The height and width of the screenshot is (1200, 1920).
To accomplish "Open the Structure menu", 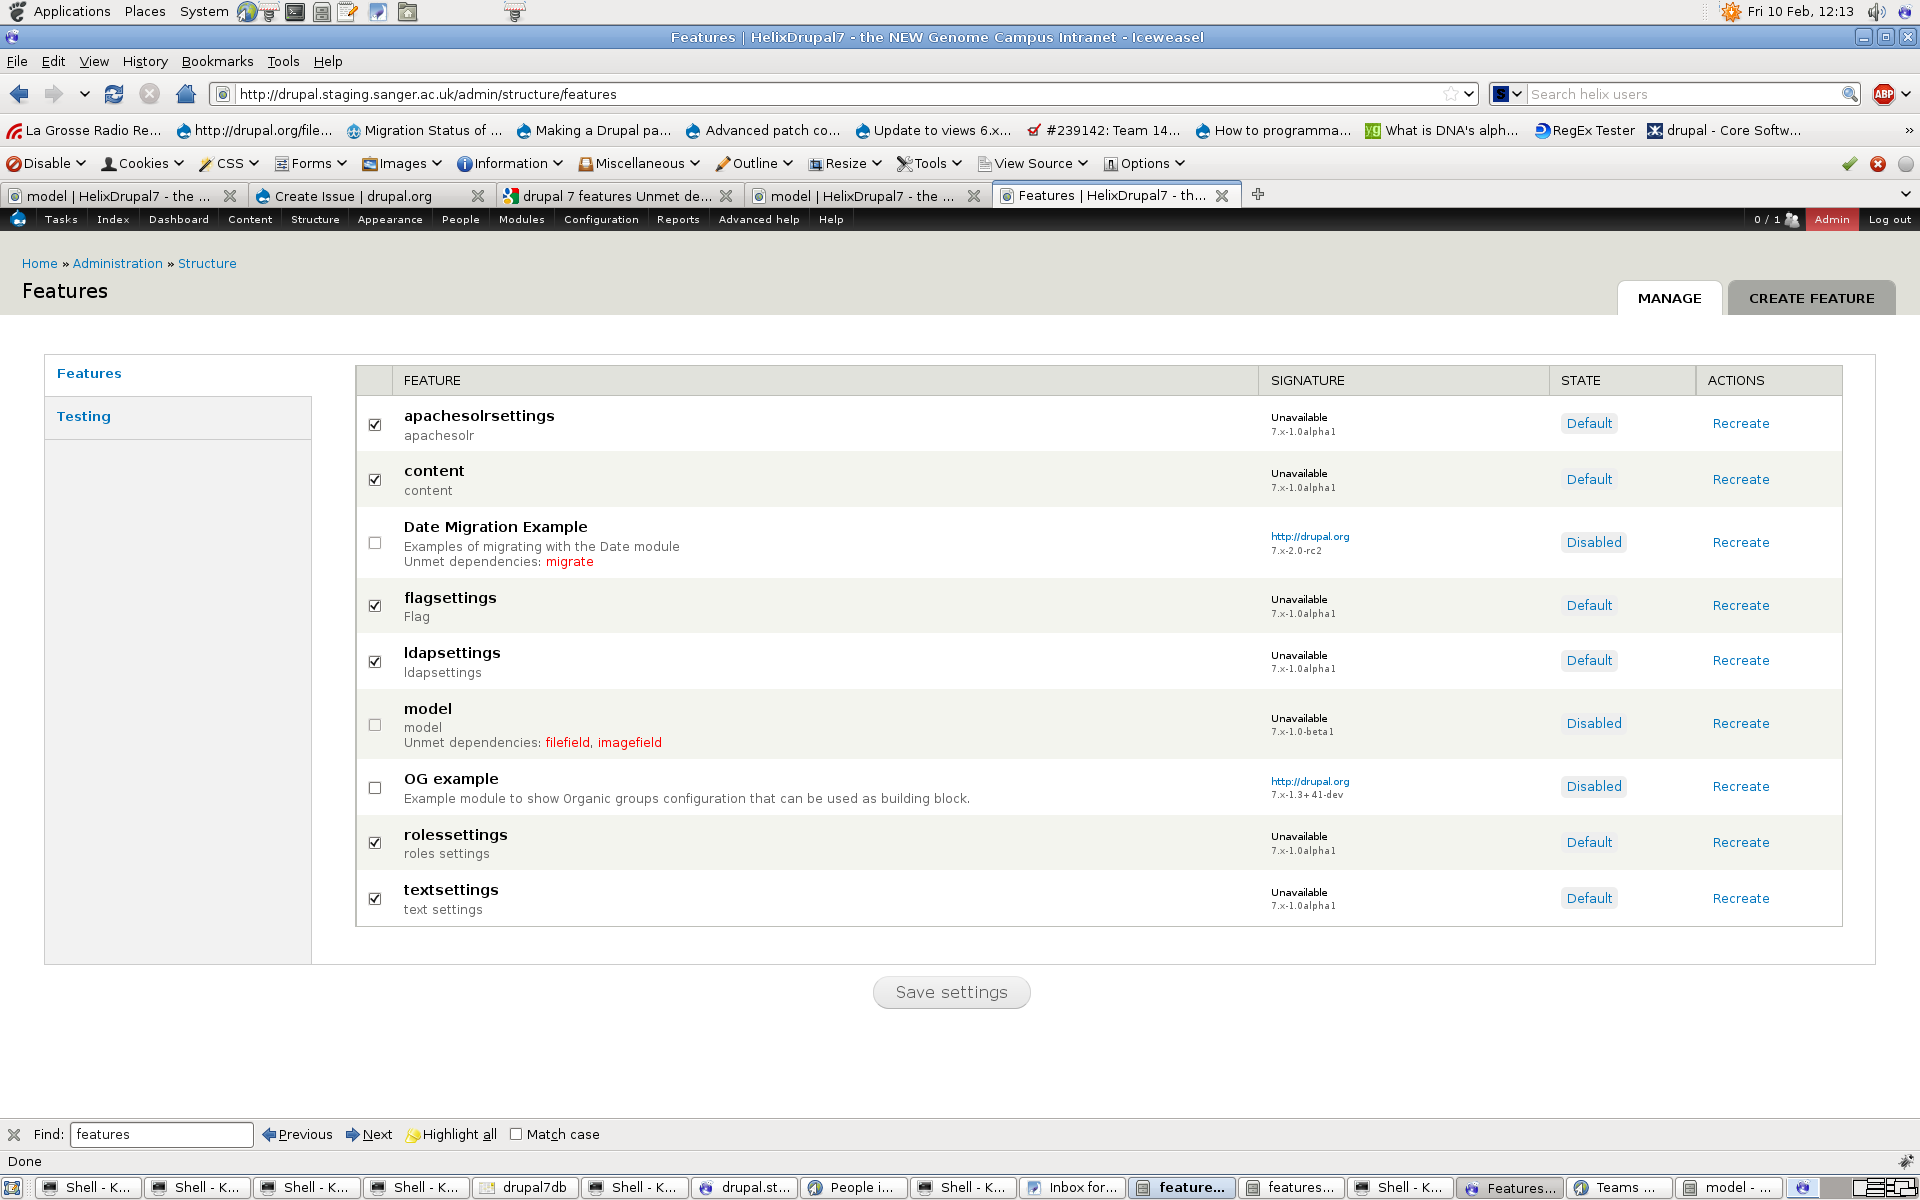I will (311, 218).
